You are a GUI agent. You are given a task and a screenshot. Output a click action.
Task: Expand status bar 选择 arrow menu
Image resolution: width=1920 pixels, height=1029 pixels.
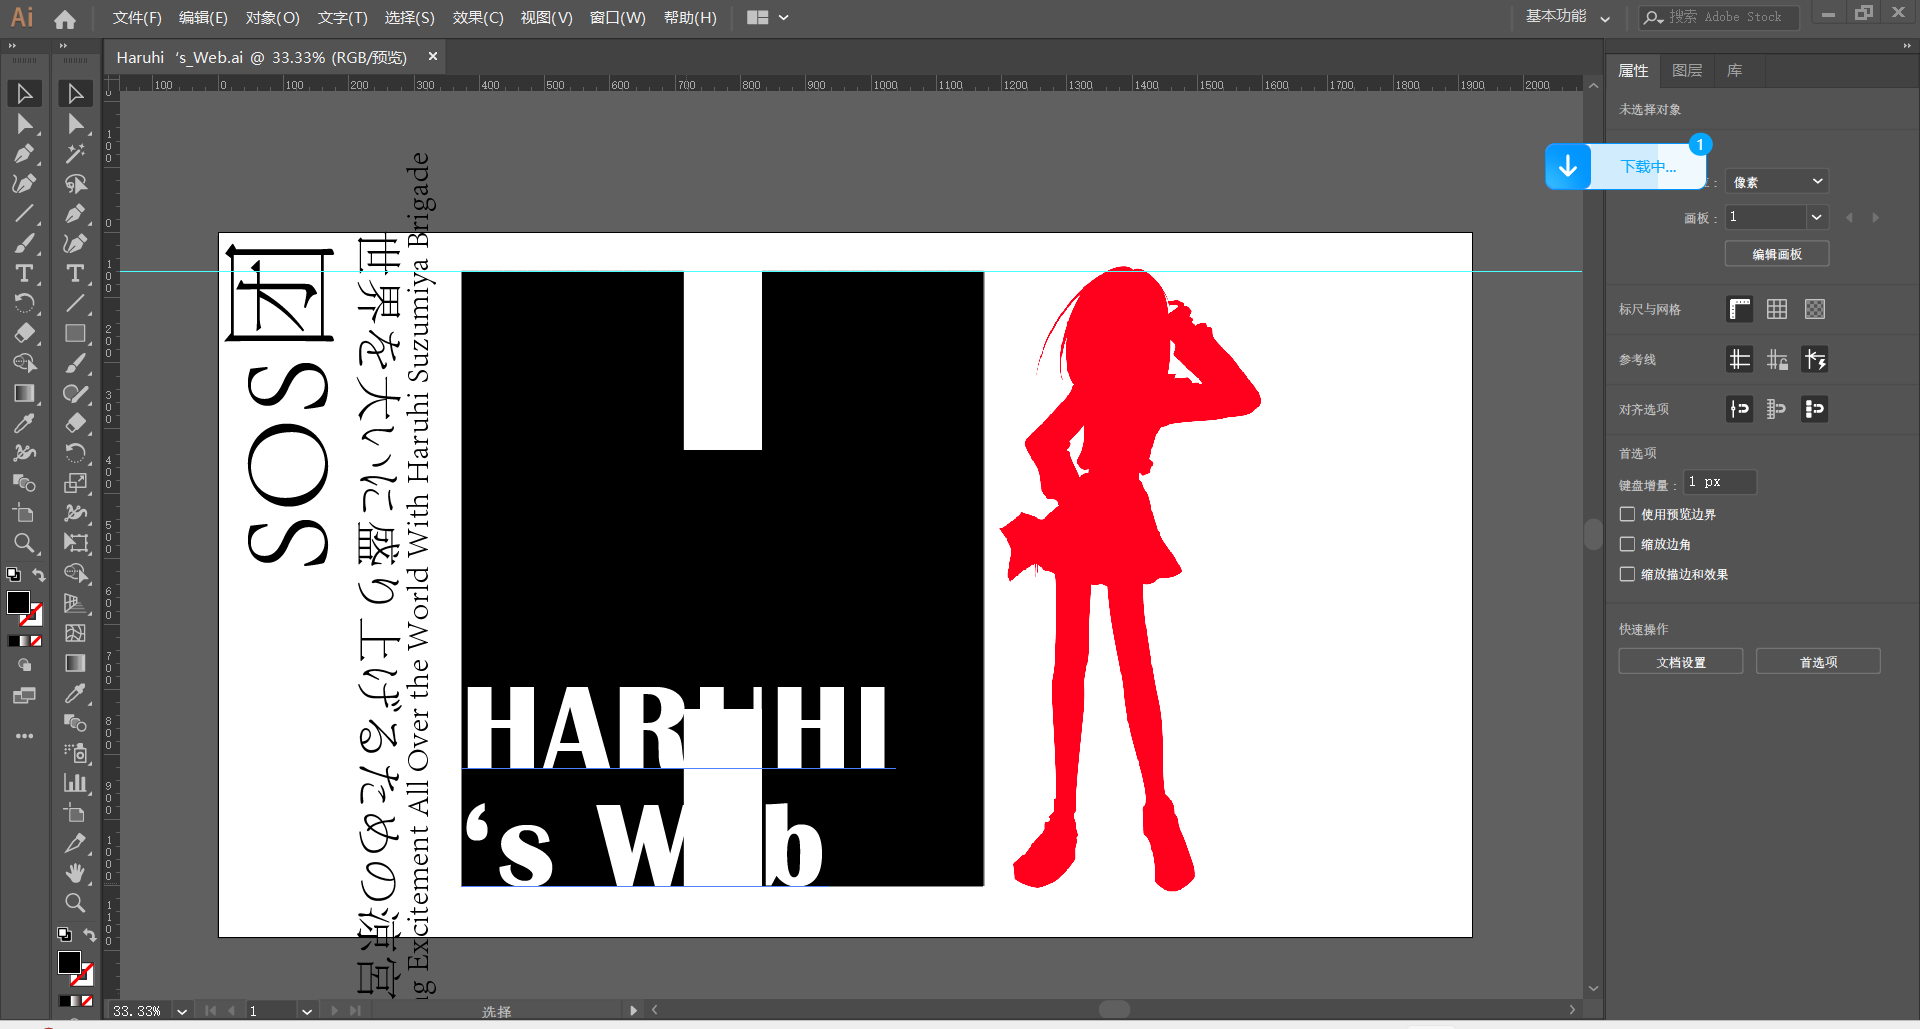point(633,1010)
